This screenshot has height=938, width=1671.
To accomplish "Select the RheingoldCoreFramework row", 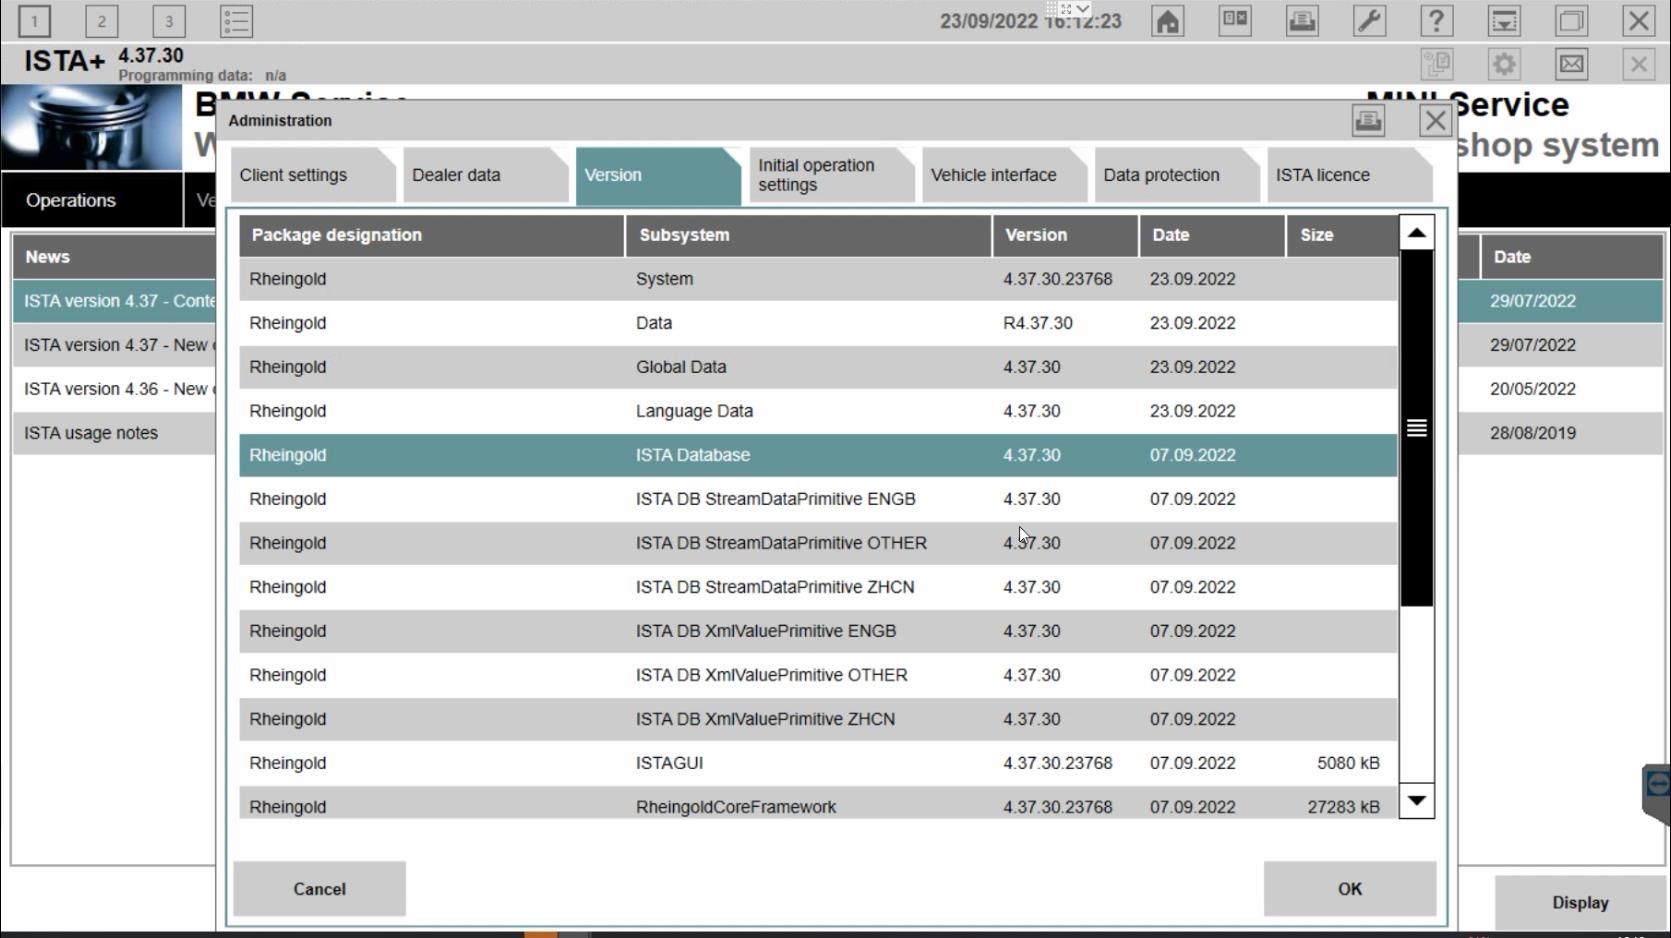I will [818, 803].
